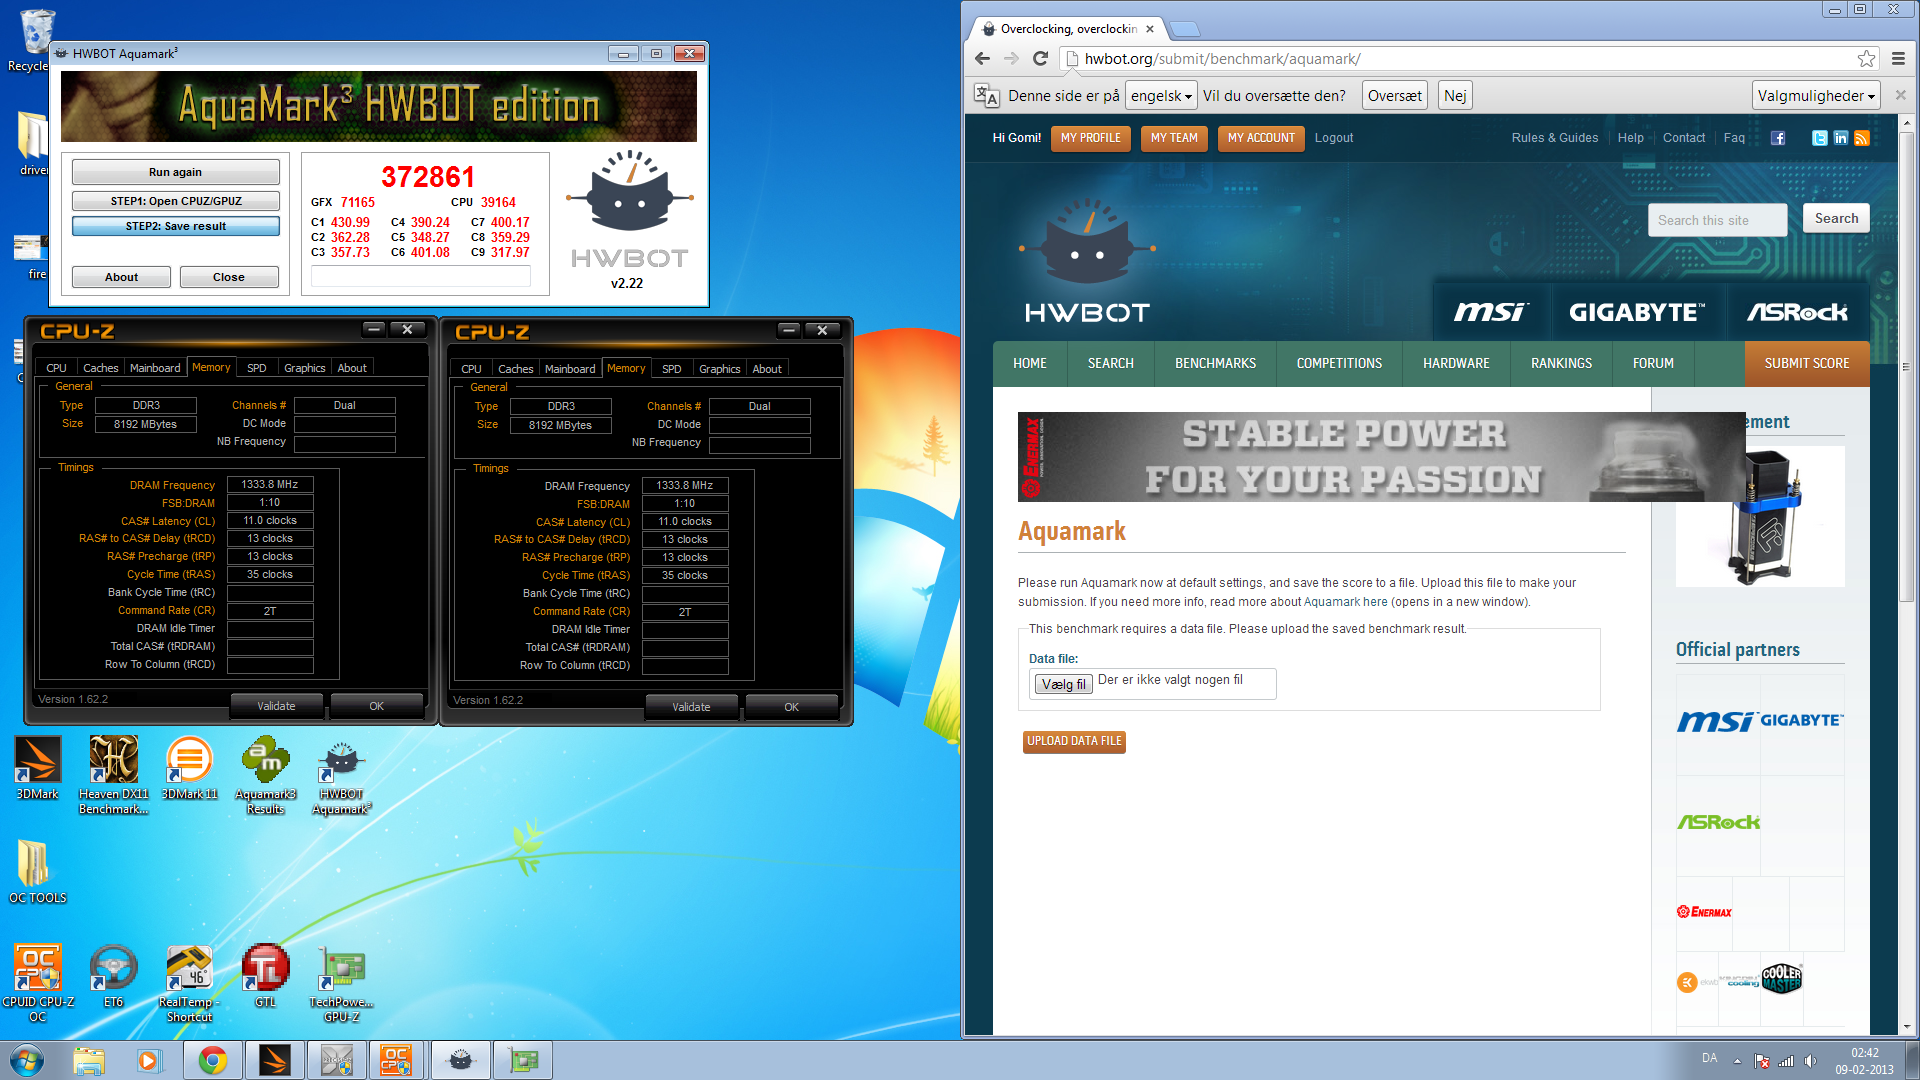
Task: Reload the hwbot page
Action: (x=1040, y=58)
